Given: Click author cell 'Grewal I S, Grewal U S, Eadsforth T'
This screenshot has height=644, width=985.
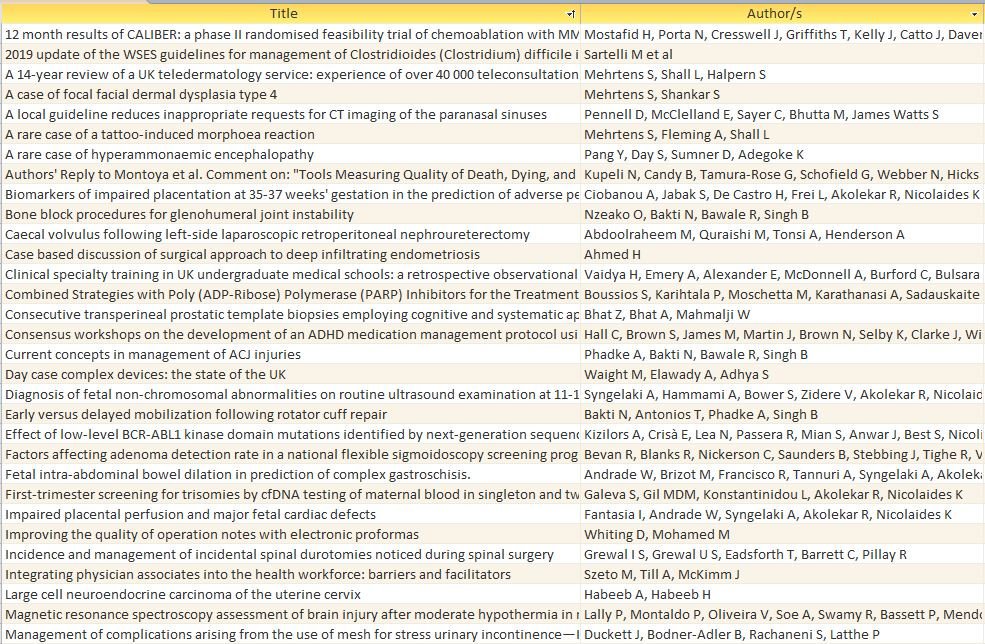Looking at the screenshot, I should [x=783, y=555].
